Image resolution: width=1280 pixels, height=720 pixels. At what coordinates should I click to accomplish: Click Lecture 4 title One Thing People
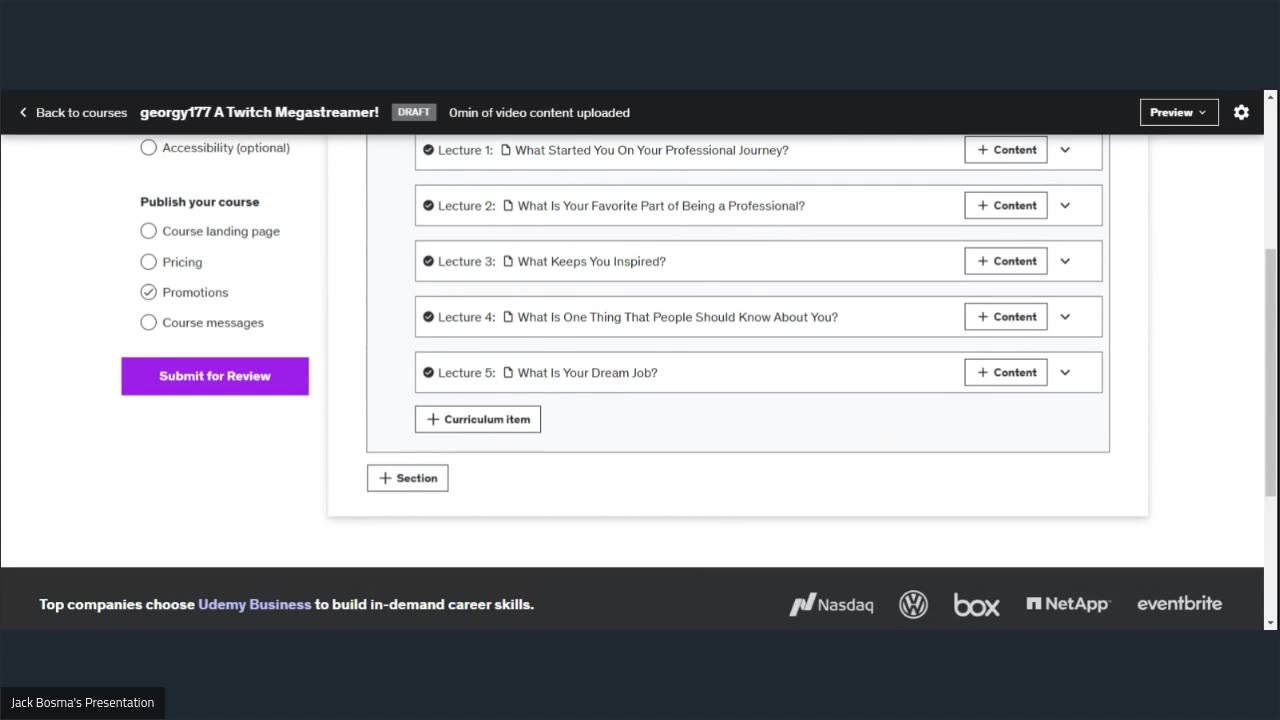(678, 317)
